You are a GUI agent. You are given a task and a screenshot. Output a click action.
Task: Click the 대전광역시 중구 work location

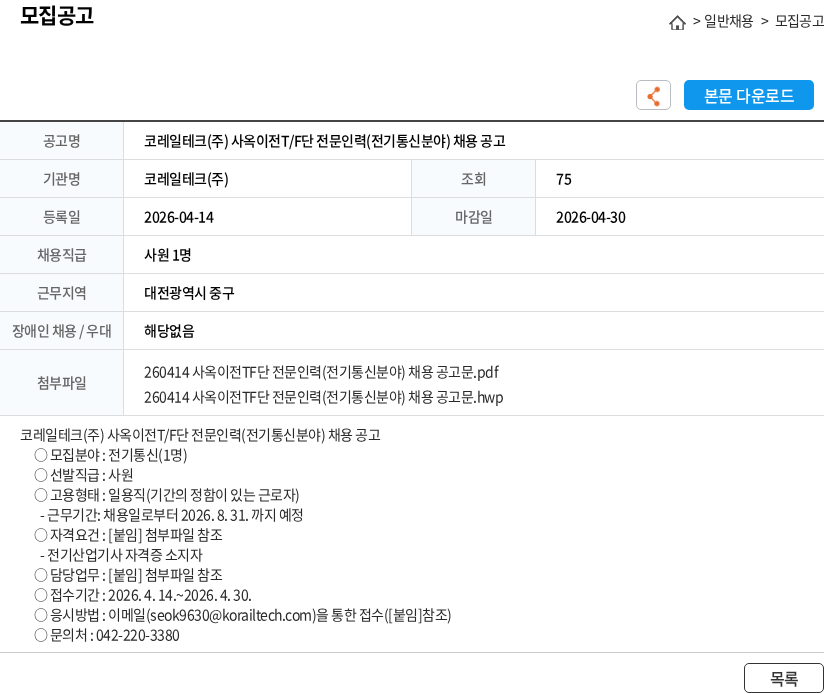pos(189,293)
